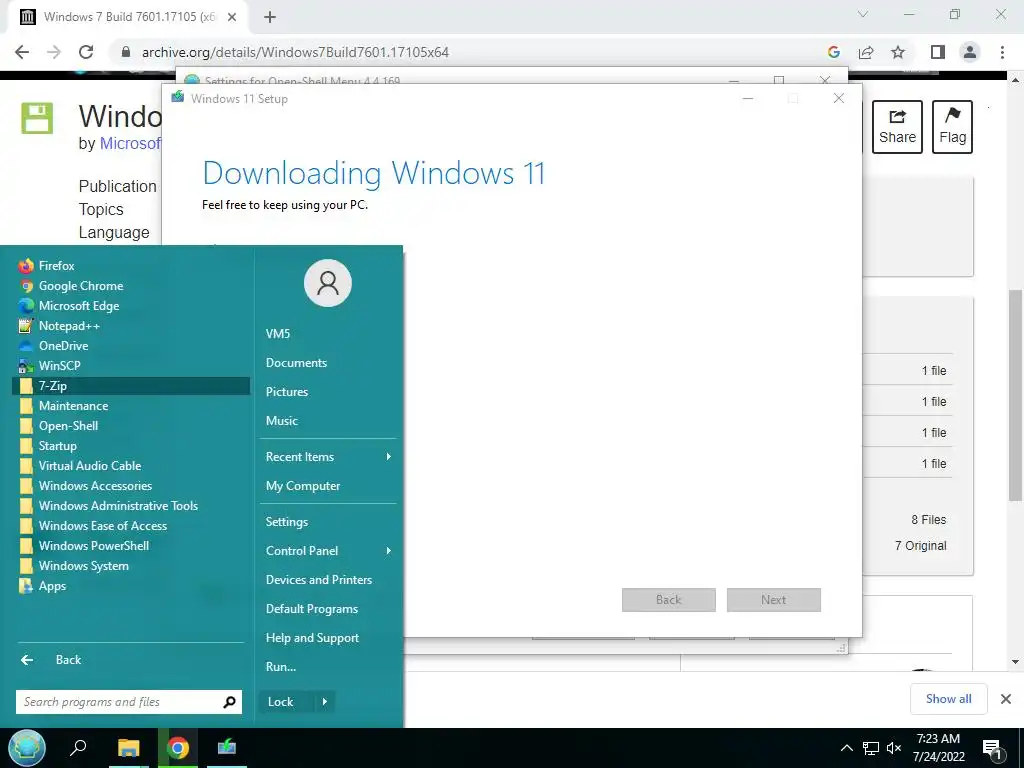Image resolution: width=1024 pixels, height=768 pixels.
Task: Switch to Windows 11 Setup taskbar icon
Action: tap(227, 748)
